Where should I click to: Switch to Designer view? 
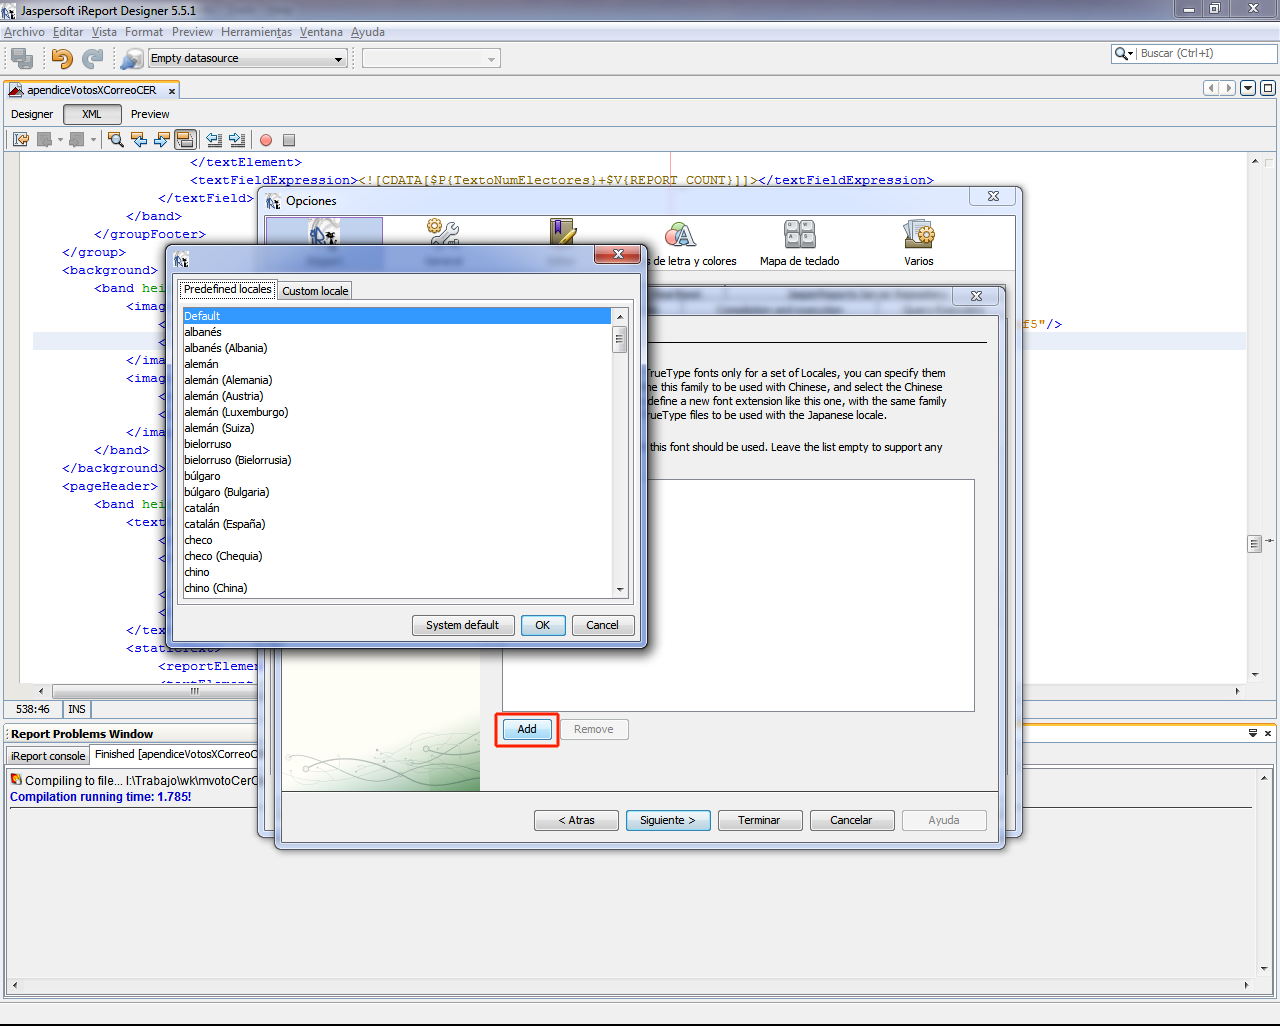click(x=32, y=114)
